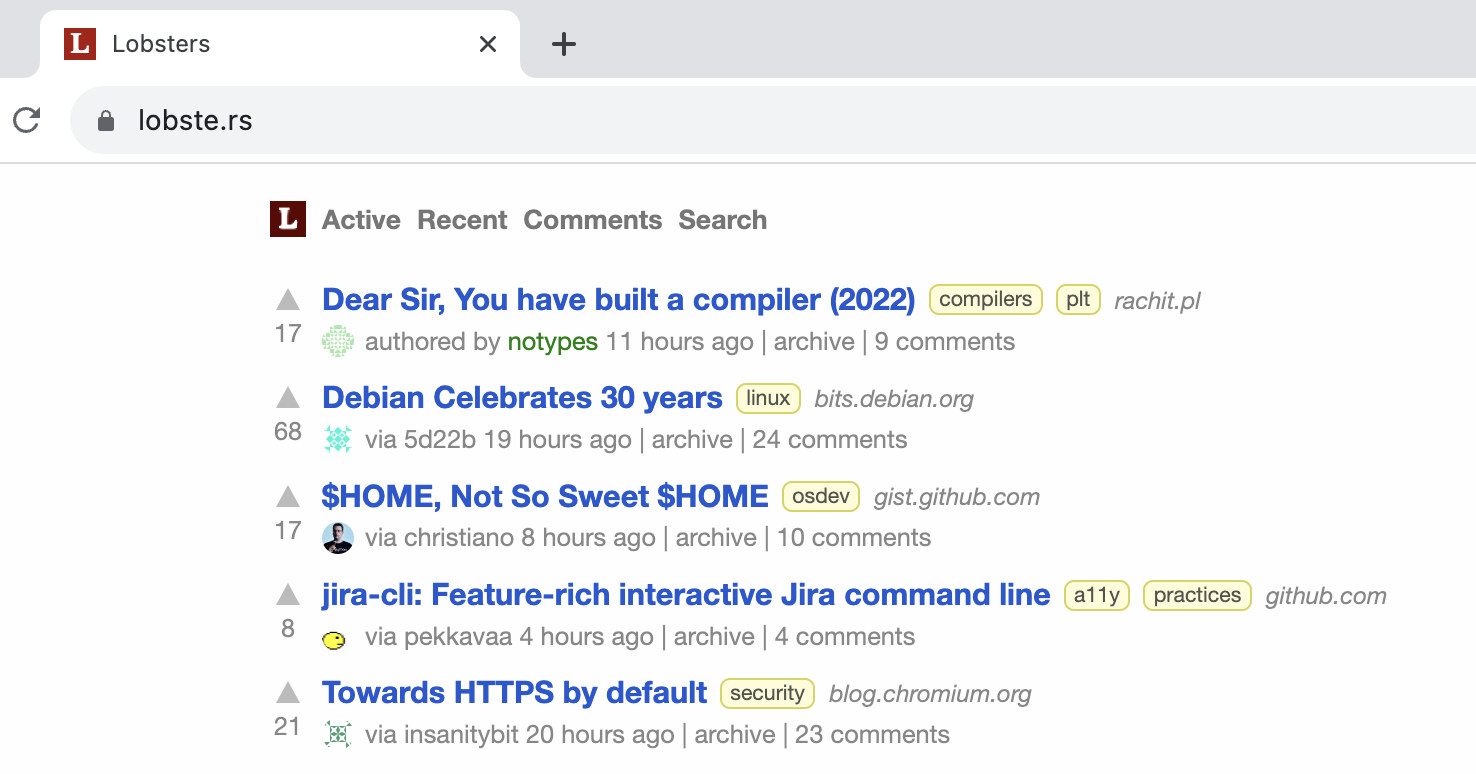Image resolution: width=1476 pixels, height=774 pixels.
Task: Open a new browser tab with plus icon
Action: pyautogui.click(x=564, y=44)
